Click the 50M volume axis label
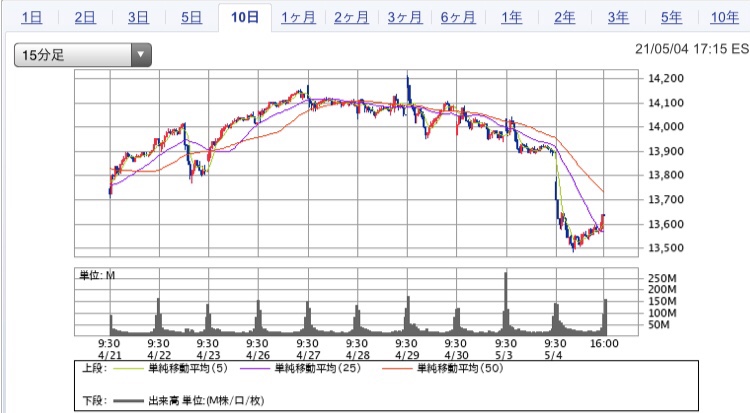 coord(659,325)
